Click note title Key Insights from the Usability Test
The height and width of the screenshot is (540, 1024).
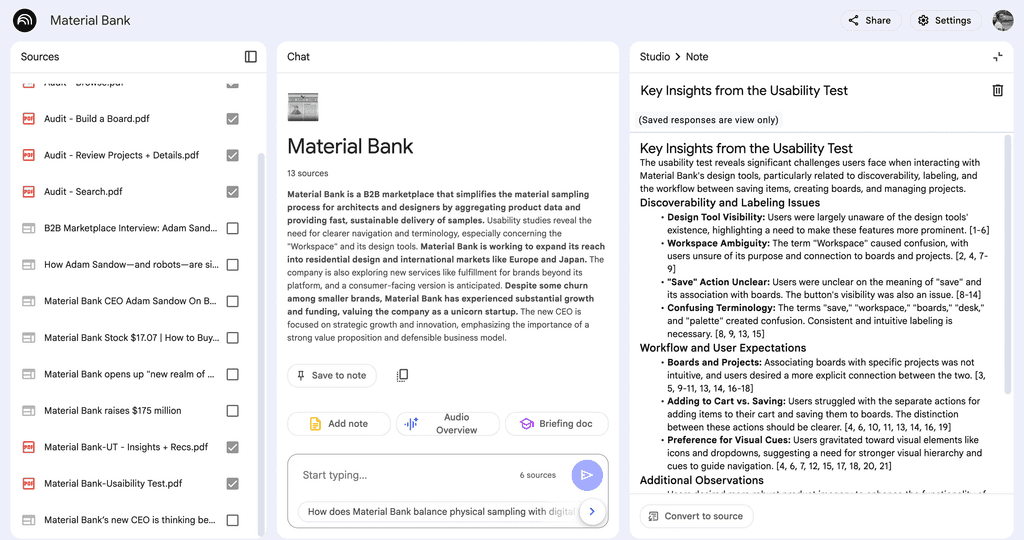coord(744,91)
